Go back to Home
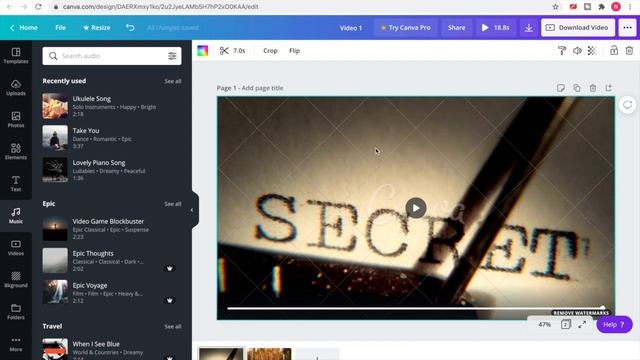The width and height of the screenshot is (640, 360). (x=24, y=28)
